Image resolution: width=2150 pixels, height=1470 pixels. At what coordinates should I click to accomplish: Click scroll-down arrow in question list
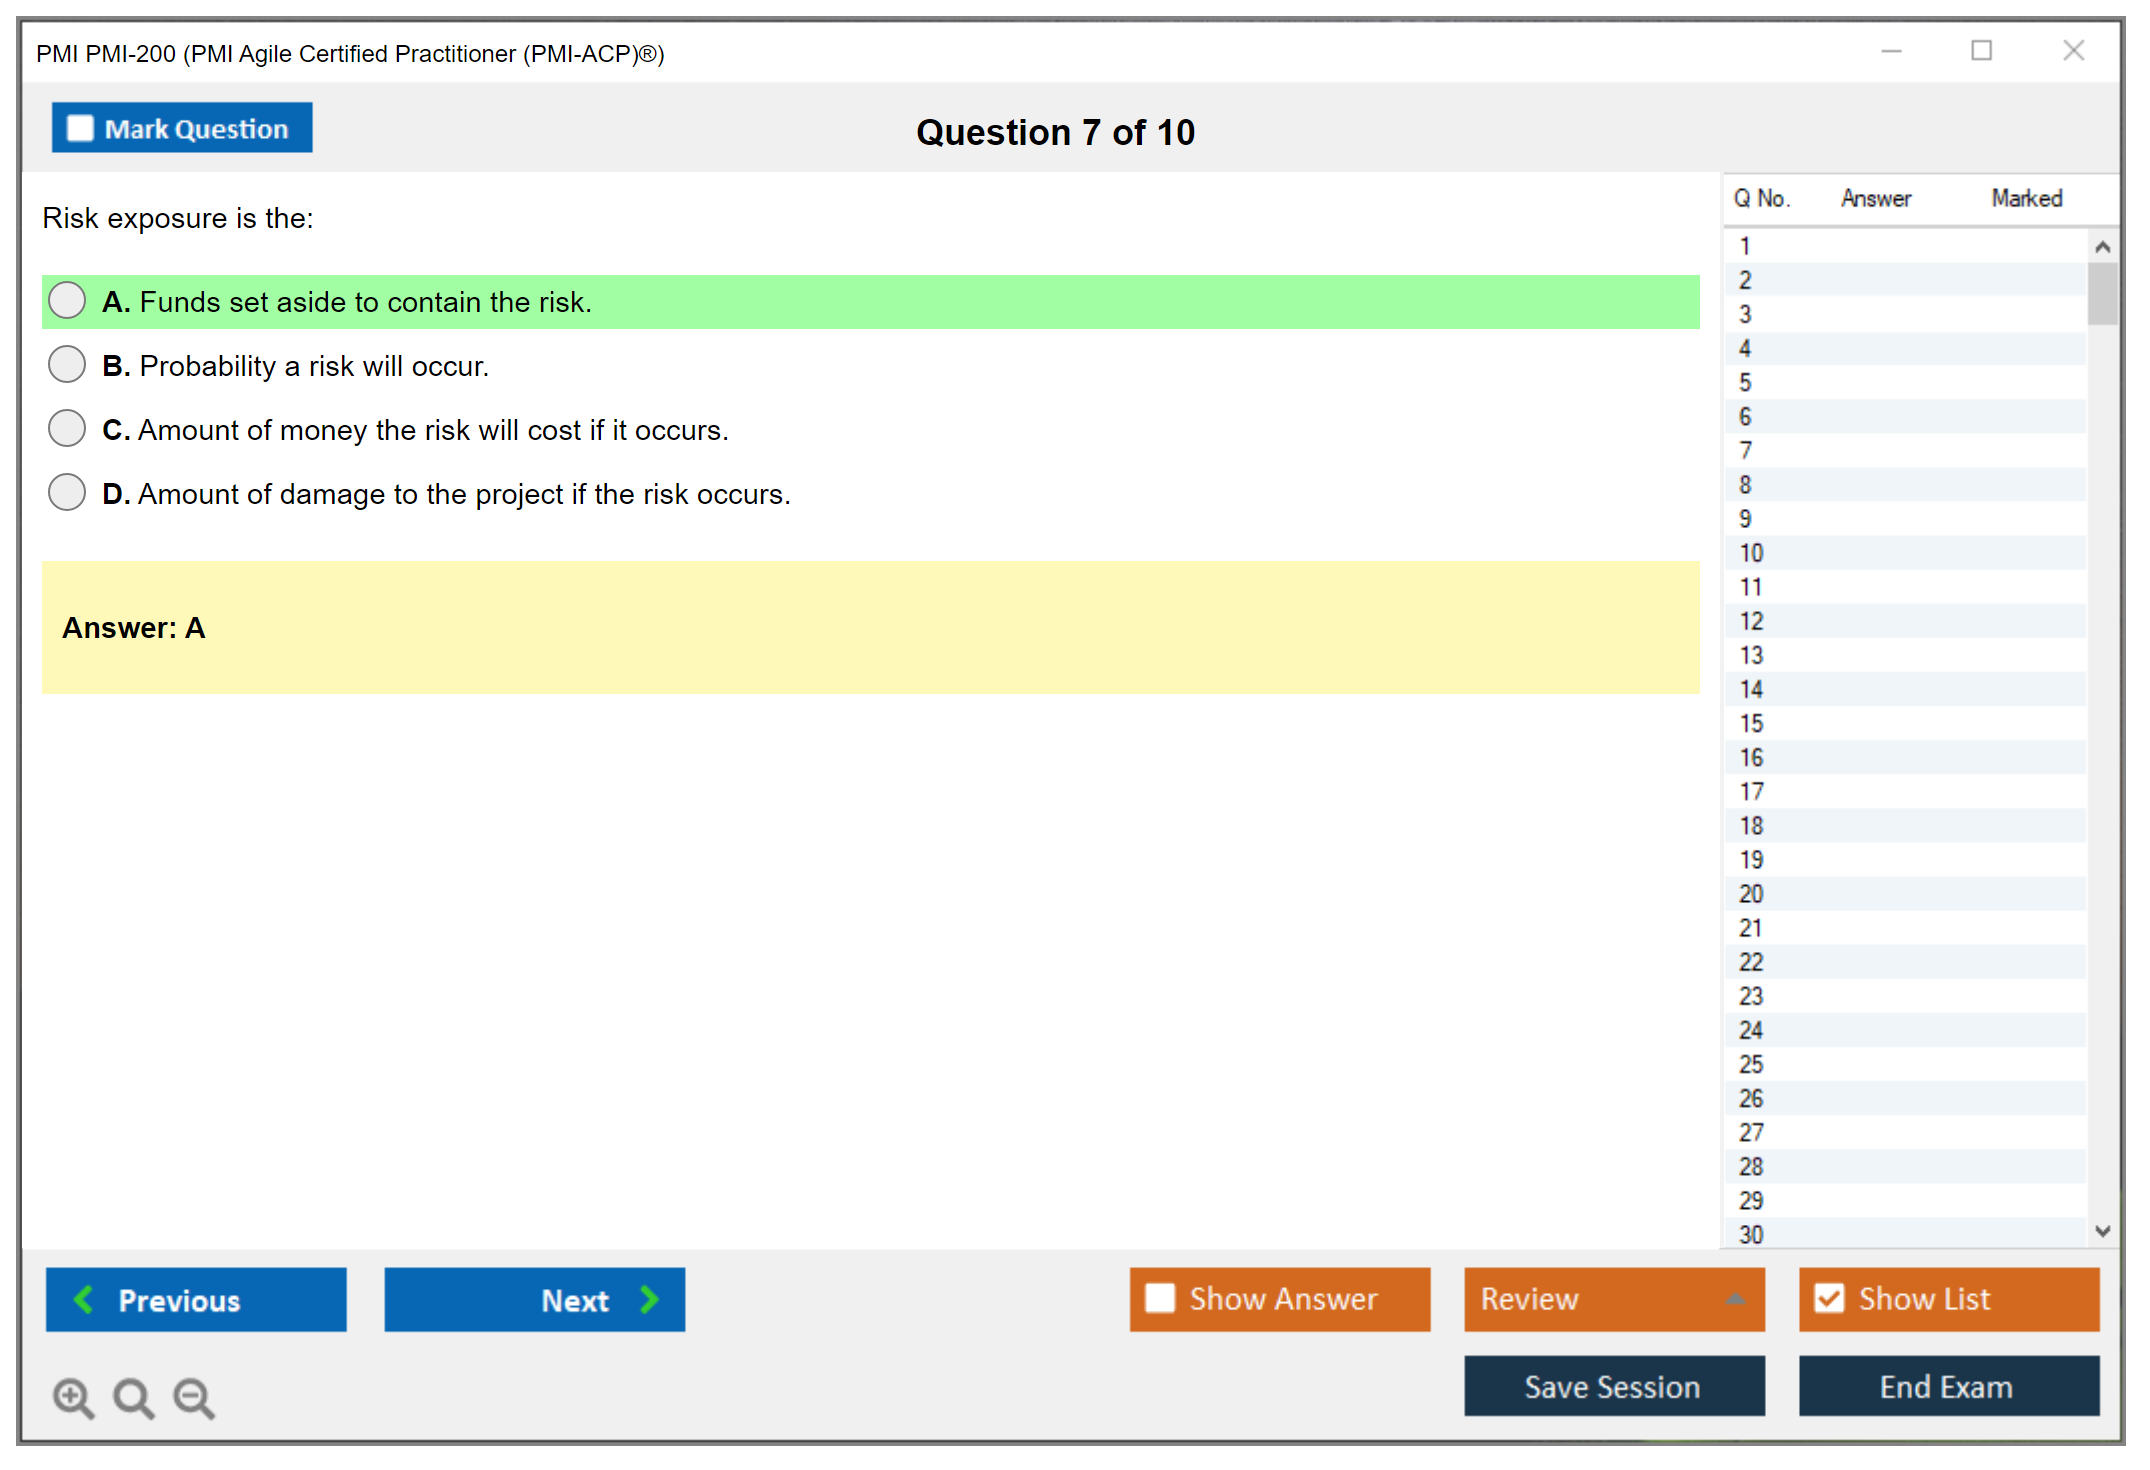tap(2102, 1231)
